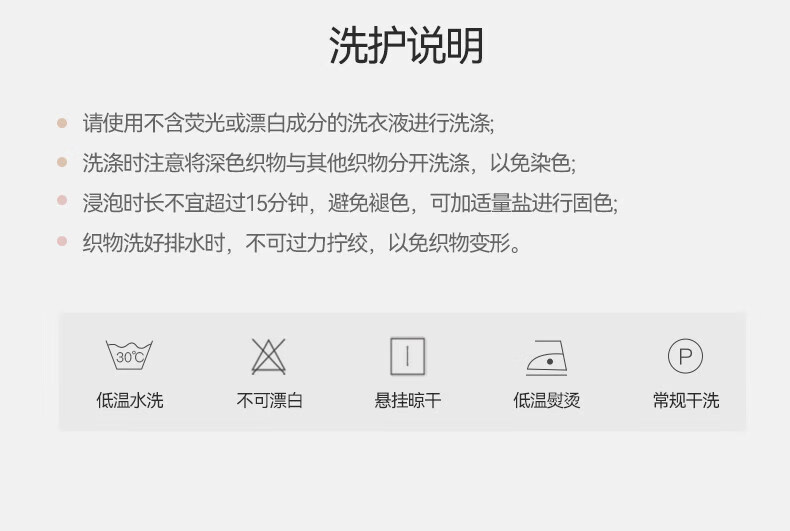The height and width of the screenshot is (531, 790).
Task: Click the 低温熨烫 label
Action: 547,401
